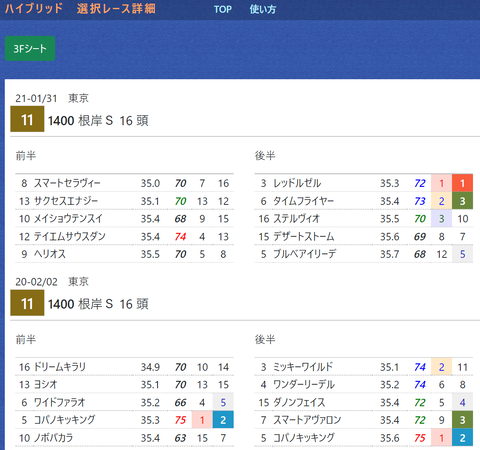Viewport: 480px width, 450px height.
Task: Click the race 11 badge for 21-01/31
Action: (27, 119)
